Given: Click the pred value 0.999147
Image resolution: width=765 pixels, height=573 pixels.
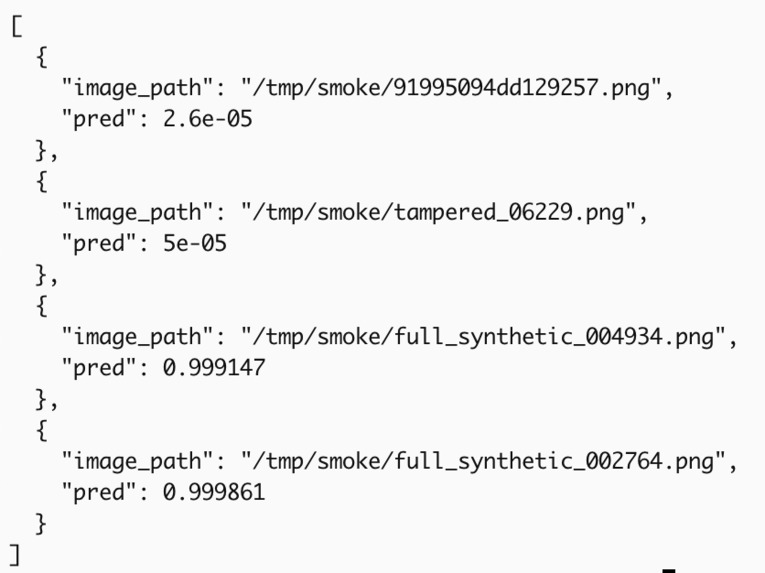Looking at the screenshot, I should click(x=214, y=368).
